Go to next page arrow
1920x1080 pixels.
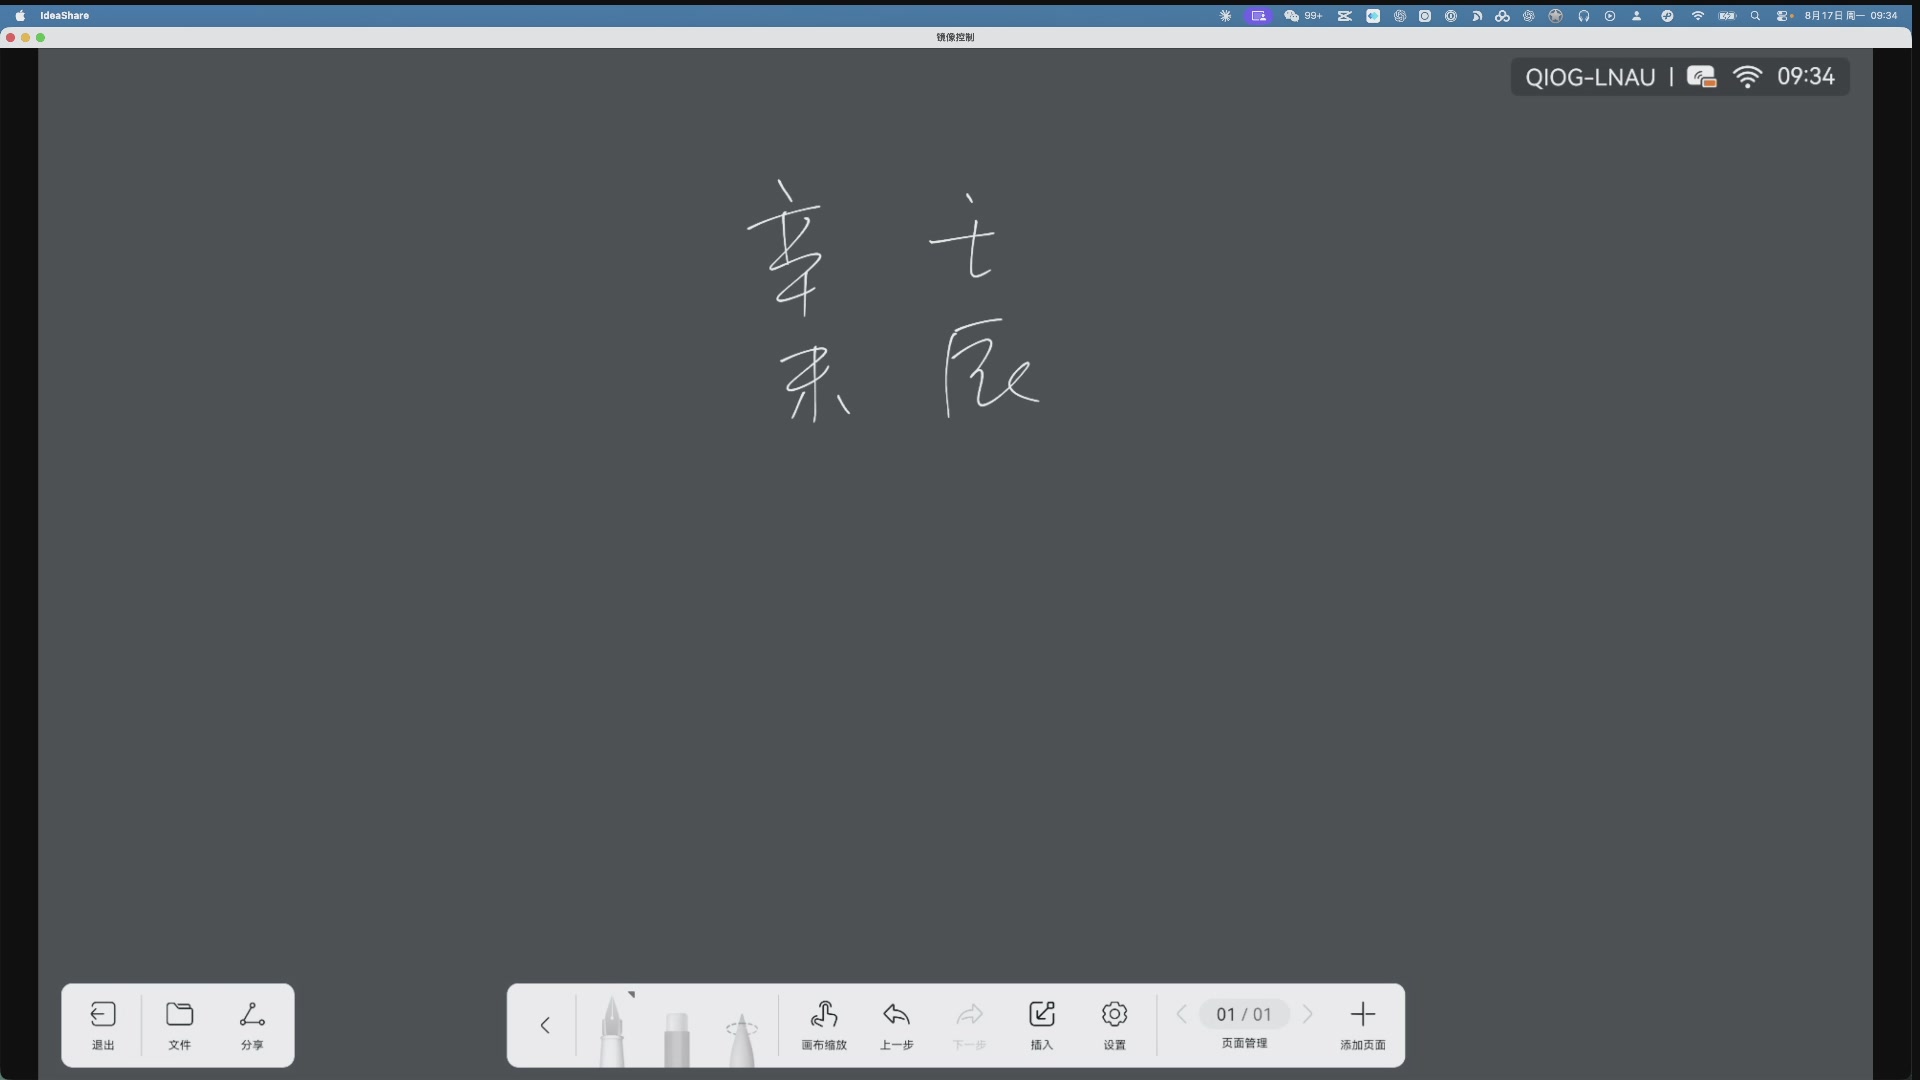(x=1307, y=1014)
